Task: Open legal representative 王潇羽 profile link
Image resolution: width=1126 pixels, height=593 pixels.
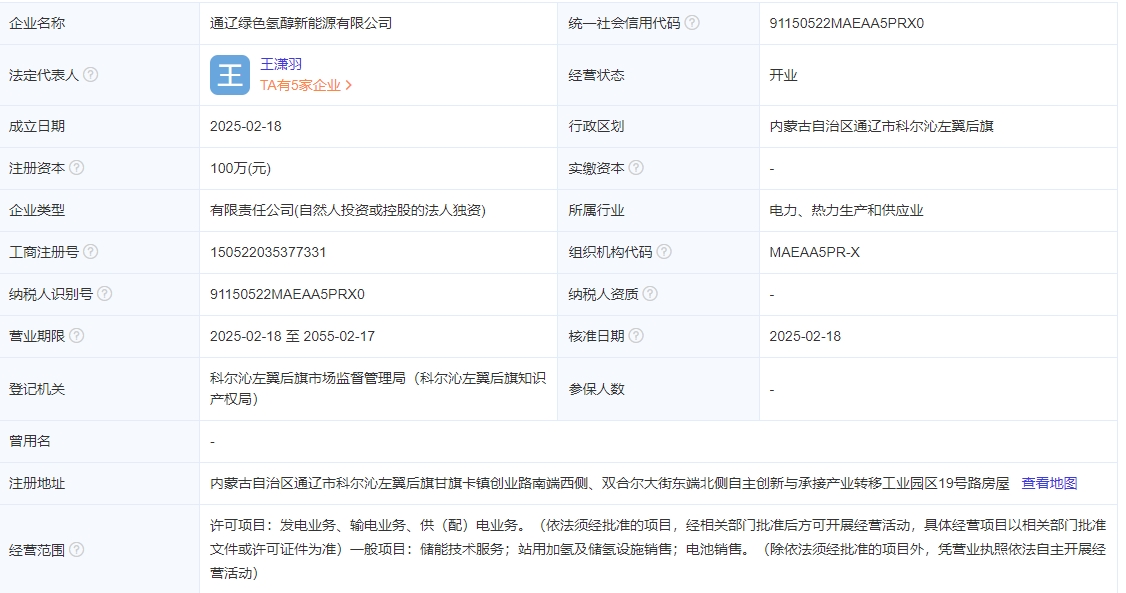Action: coord(281,64)
